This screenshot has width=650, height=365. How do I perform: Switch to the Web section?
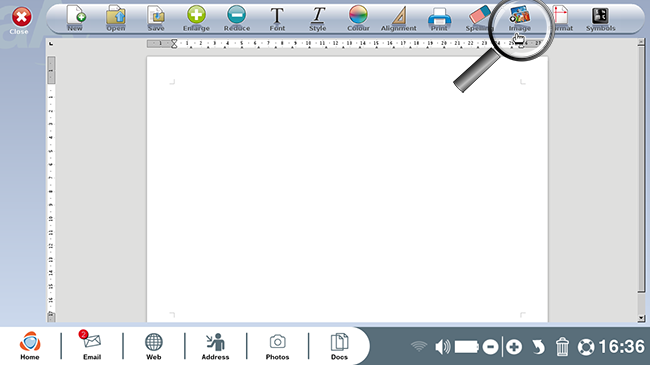click(x=153, y=346)
